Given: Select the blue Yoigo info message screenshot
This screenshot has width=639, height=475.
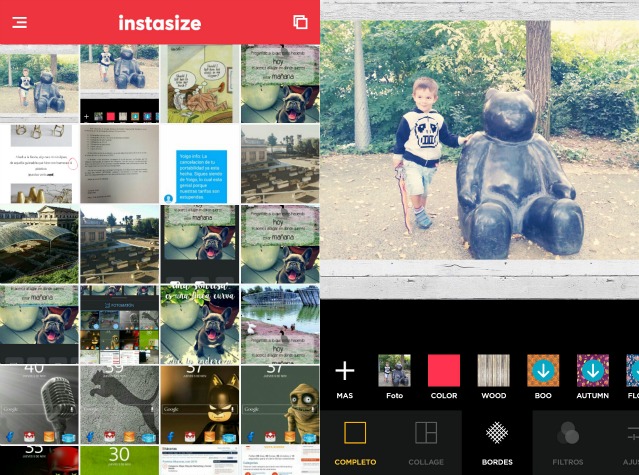Looking at the screenshot, I should point(200,164).
